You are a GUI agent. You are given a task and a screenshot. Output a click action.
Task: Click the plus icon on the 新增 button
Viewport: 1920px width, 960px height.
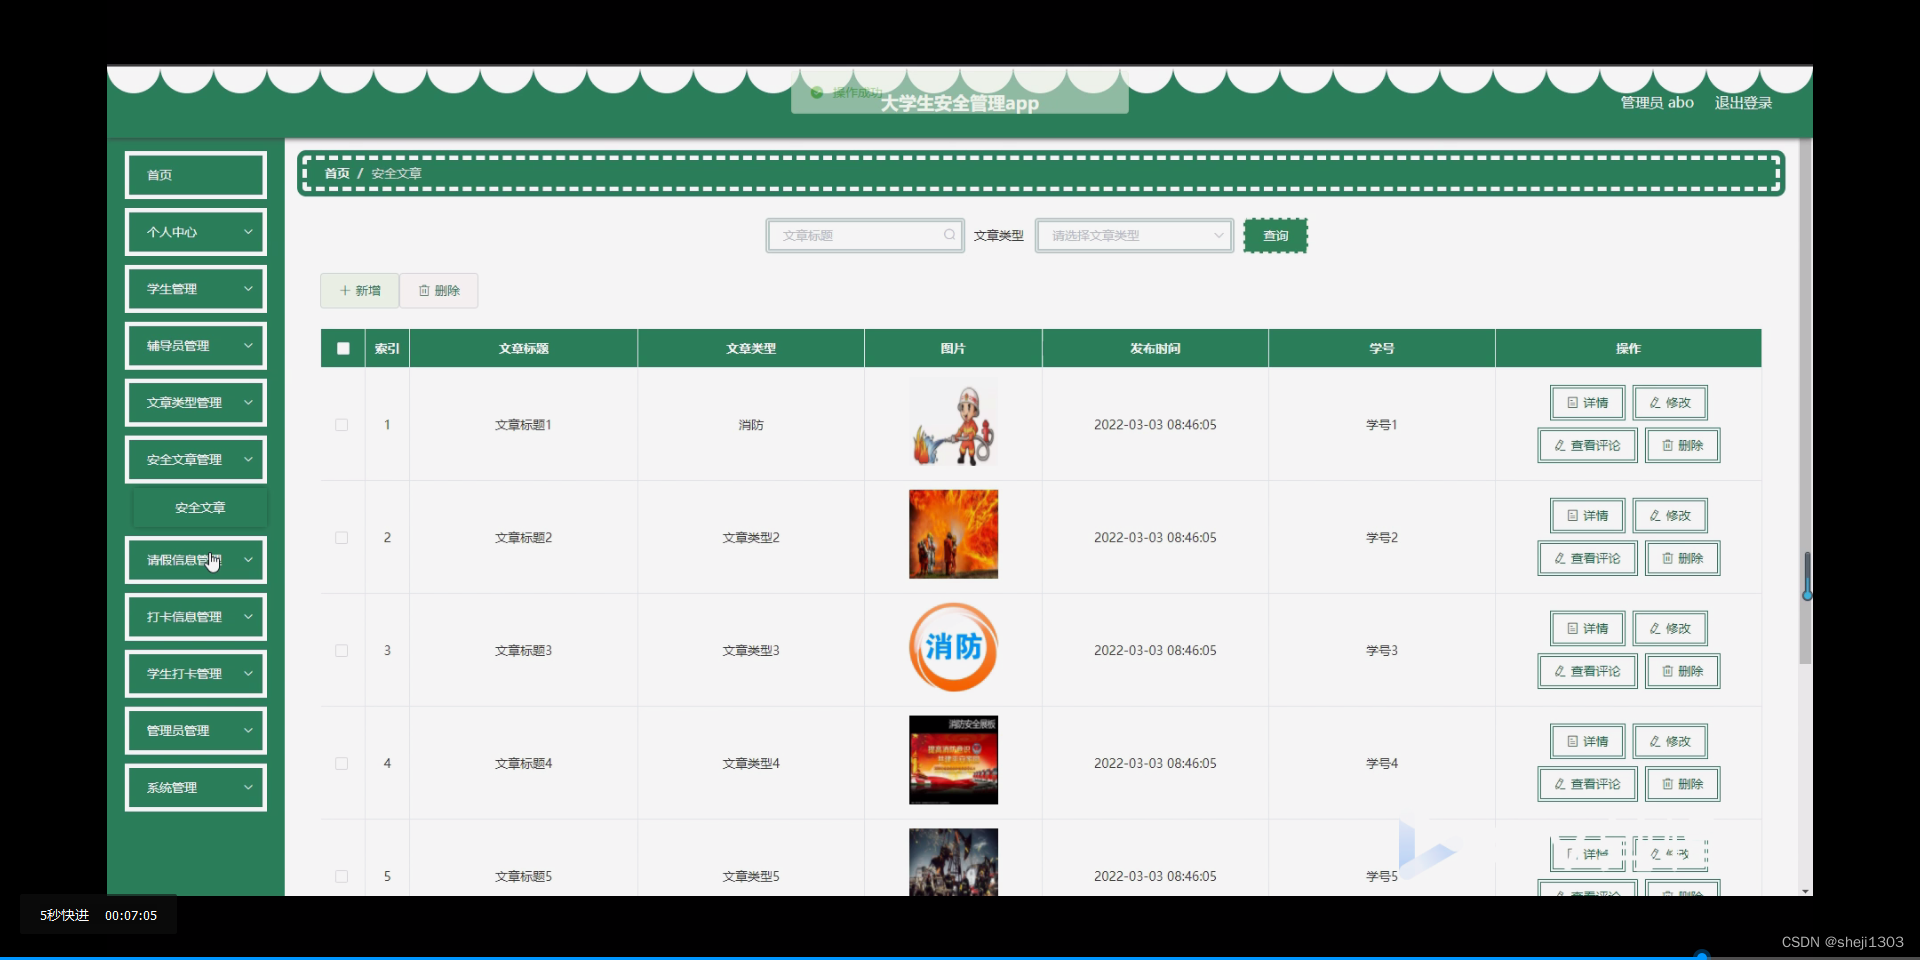pos(345,290)
